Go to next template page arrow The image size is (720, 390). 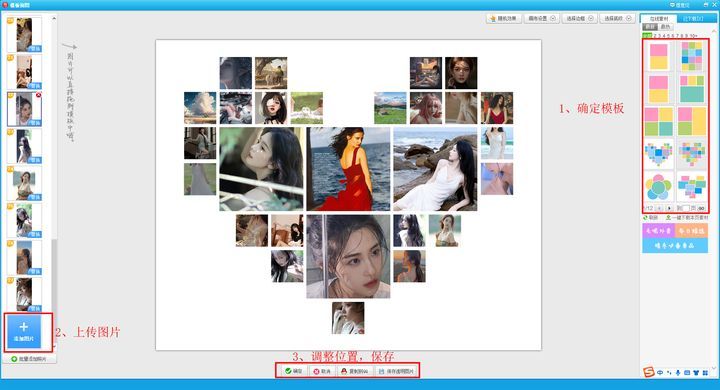click(669, 208)
